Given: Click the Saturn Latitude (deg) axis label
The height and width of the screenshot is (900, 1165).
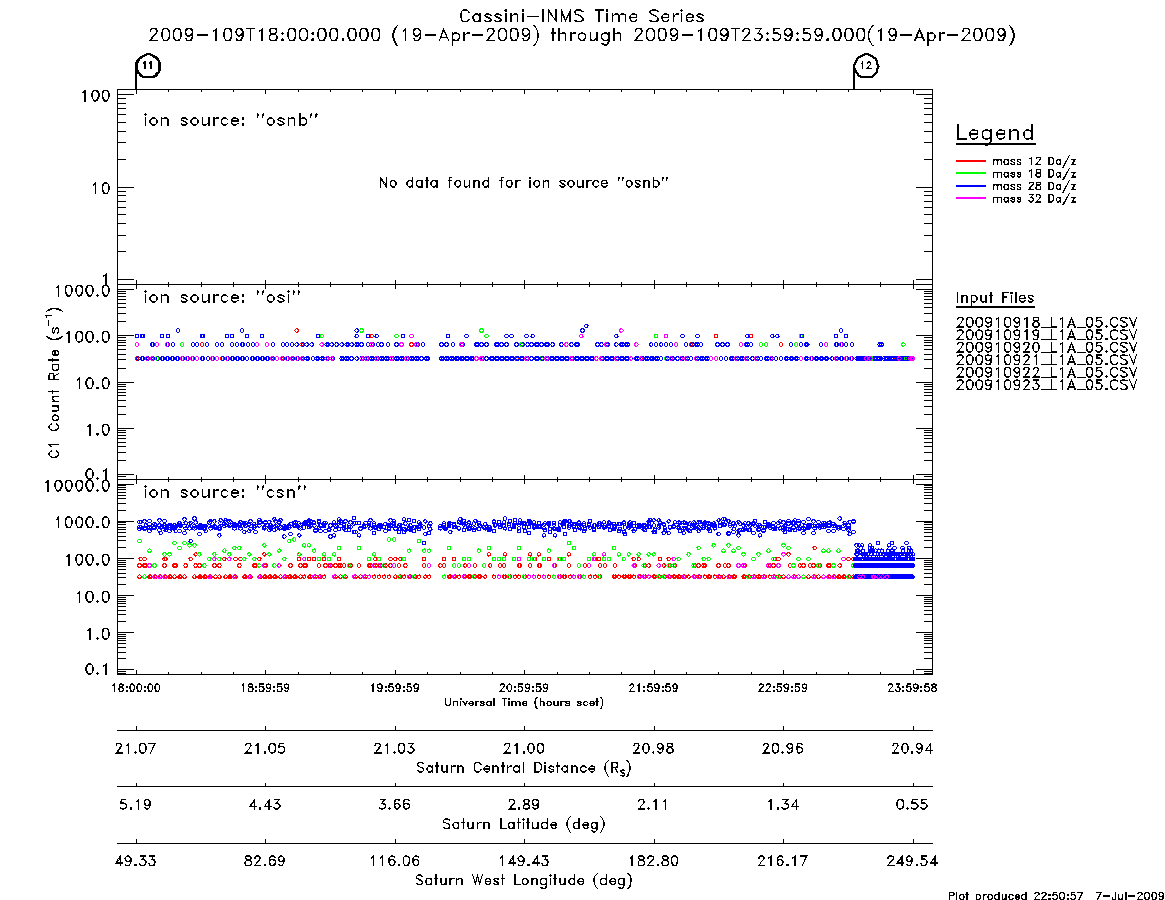Looking at the screenshot, I should 524,824.
